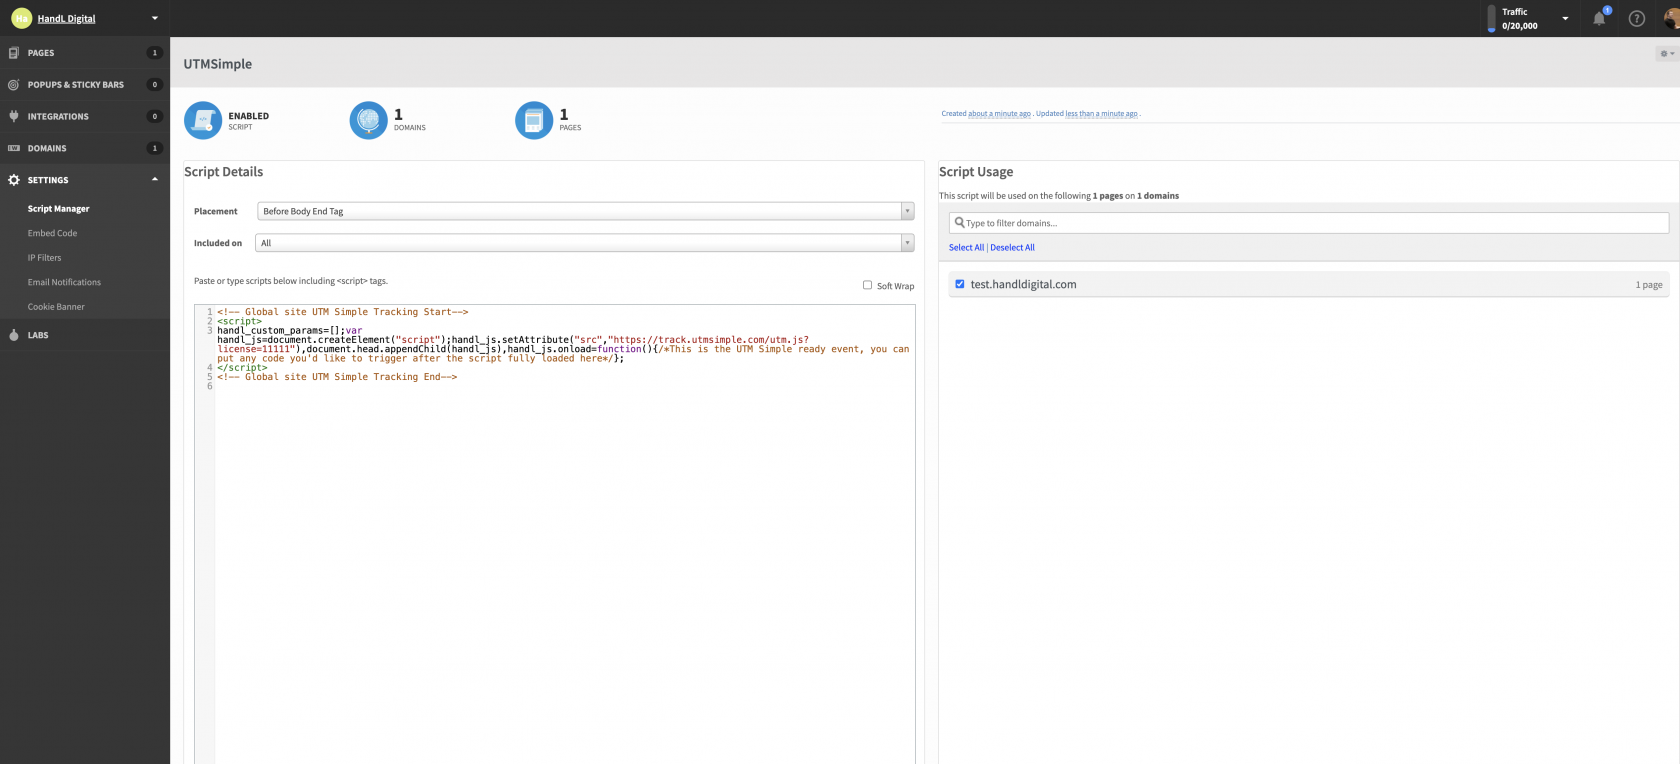Viewport: 1680px width, 764px height.
Task: Go to Popups & Sticky Bars
Action: [x=76, y=85]
